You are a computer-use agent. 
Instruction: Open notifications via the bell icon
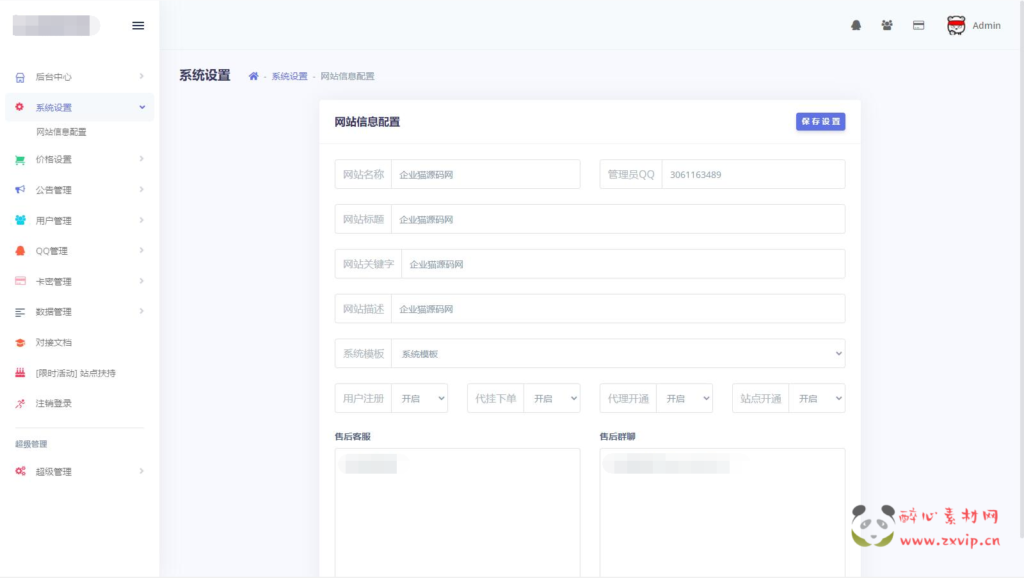pos(856,26)
